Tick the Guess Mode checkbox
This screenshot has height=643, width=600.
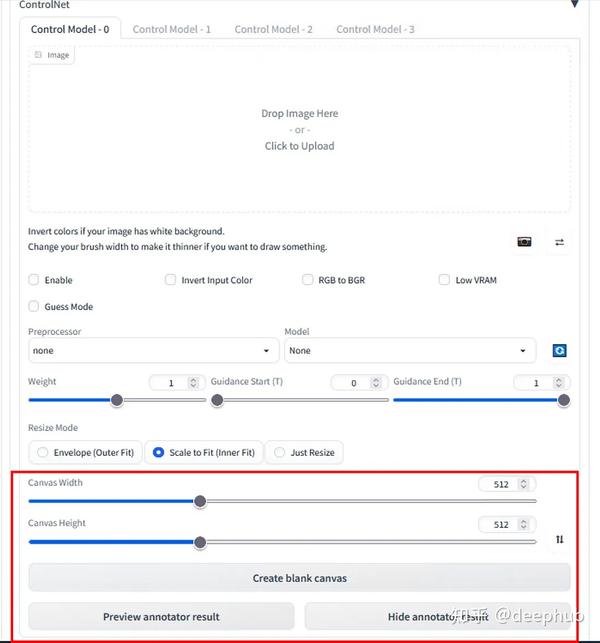click(x=34, y=307)
